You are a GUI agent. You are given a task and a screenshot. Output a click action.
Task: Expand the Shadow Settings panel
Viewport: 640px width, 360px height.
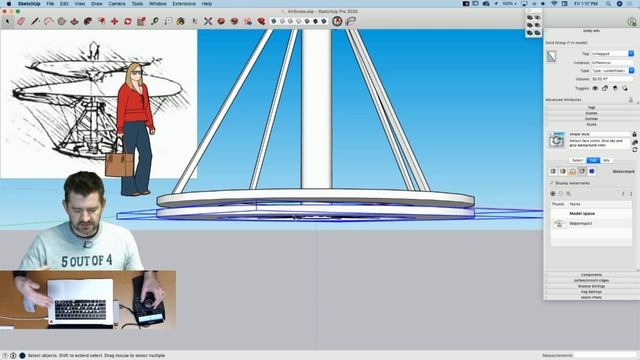click(591, 286)
